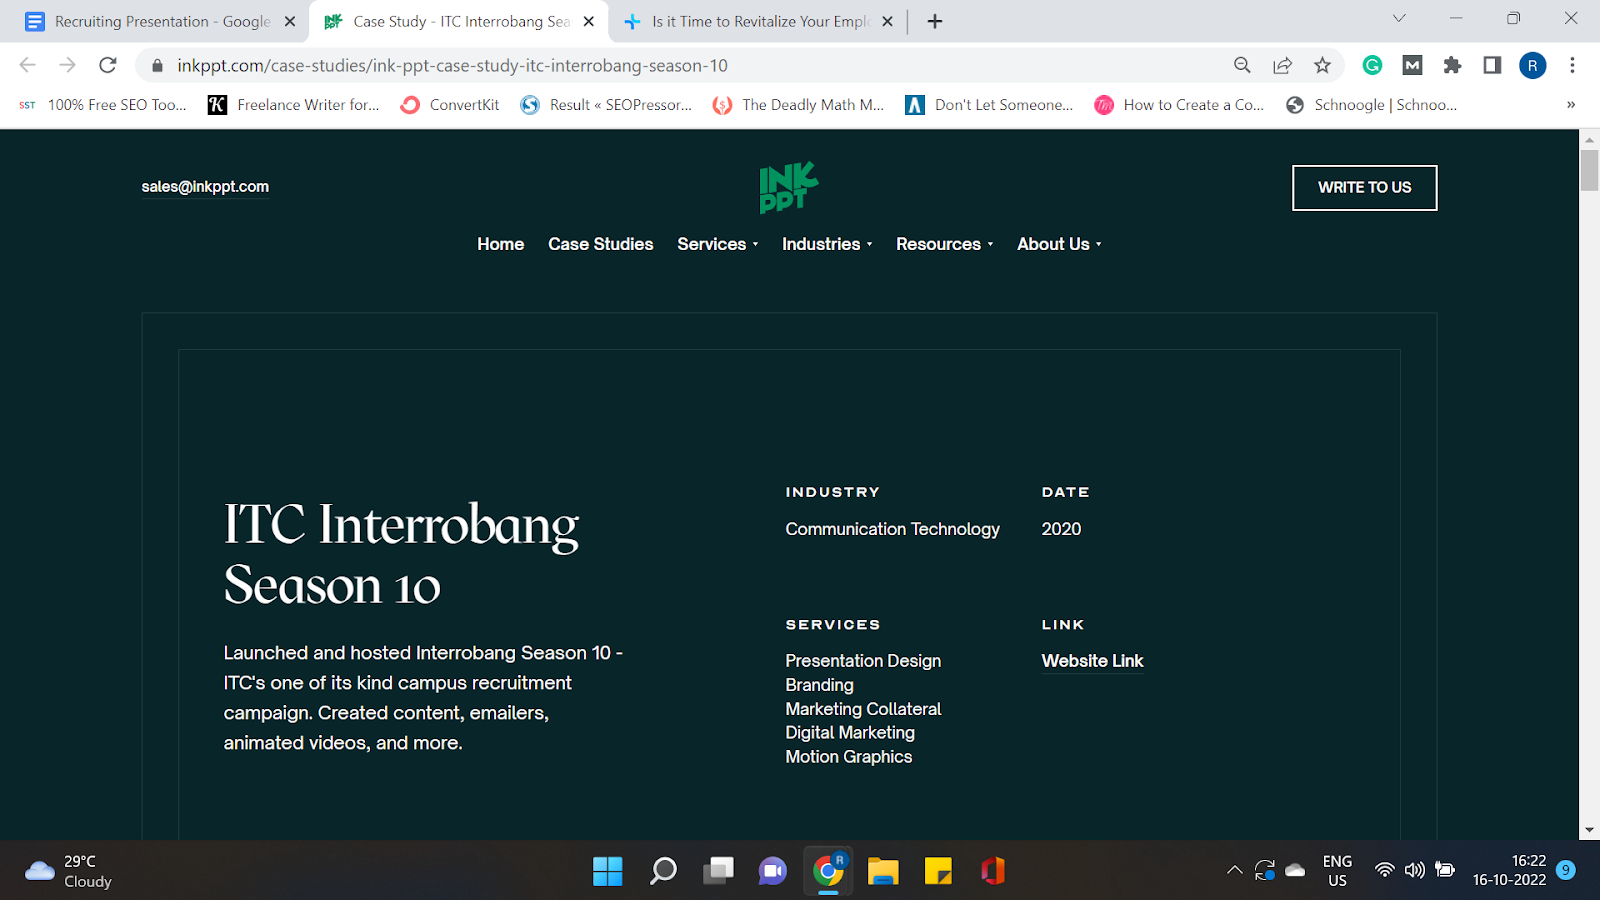Open Microsoft Office taskbar icon

point(993,871)
